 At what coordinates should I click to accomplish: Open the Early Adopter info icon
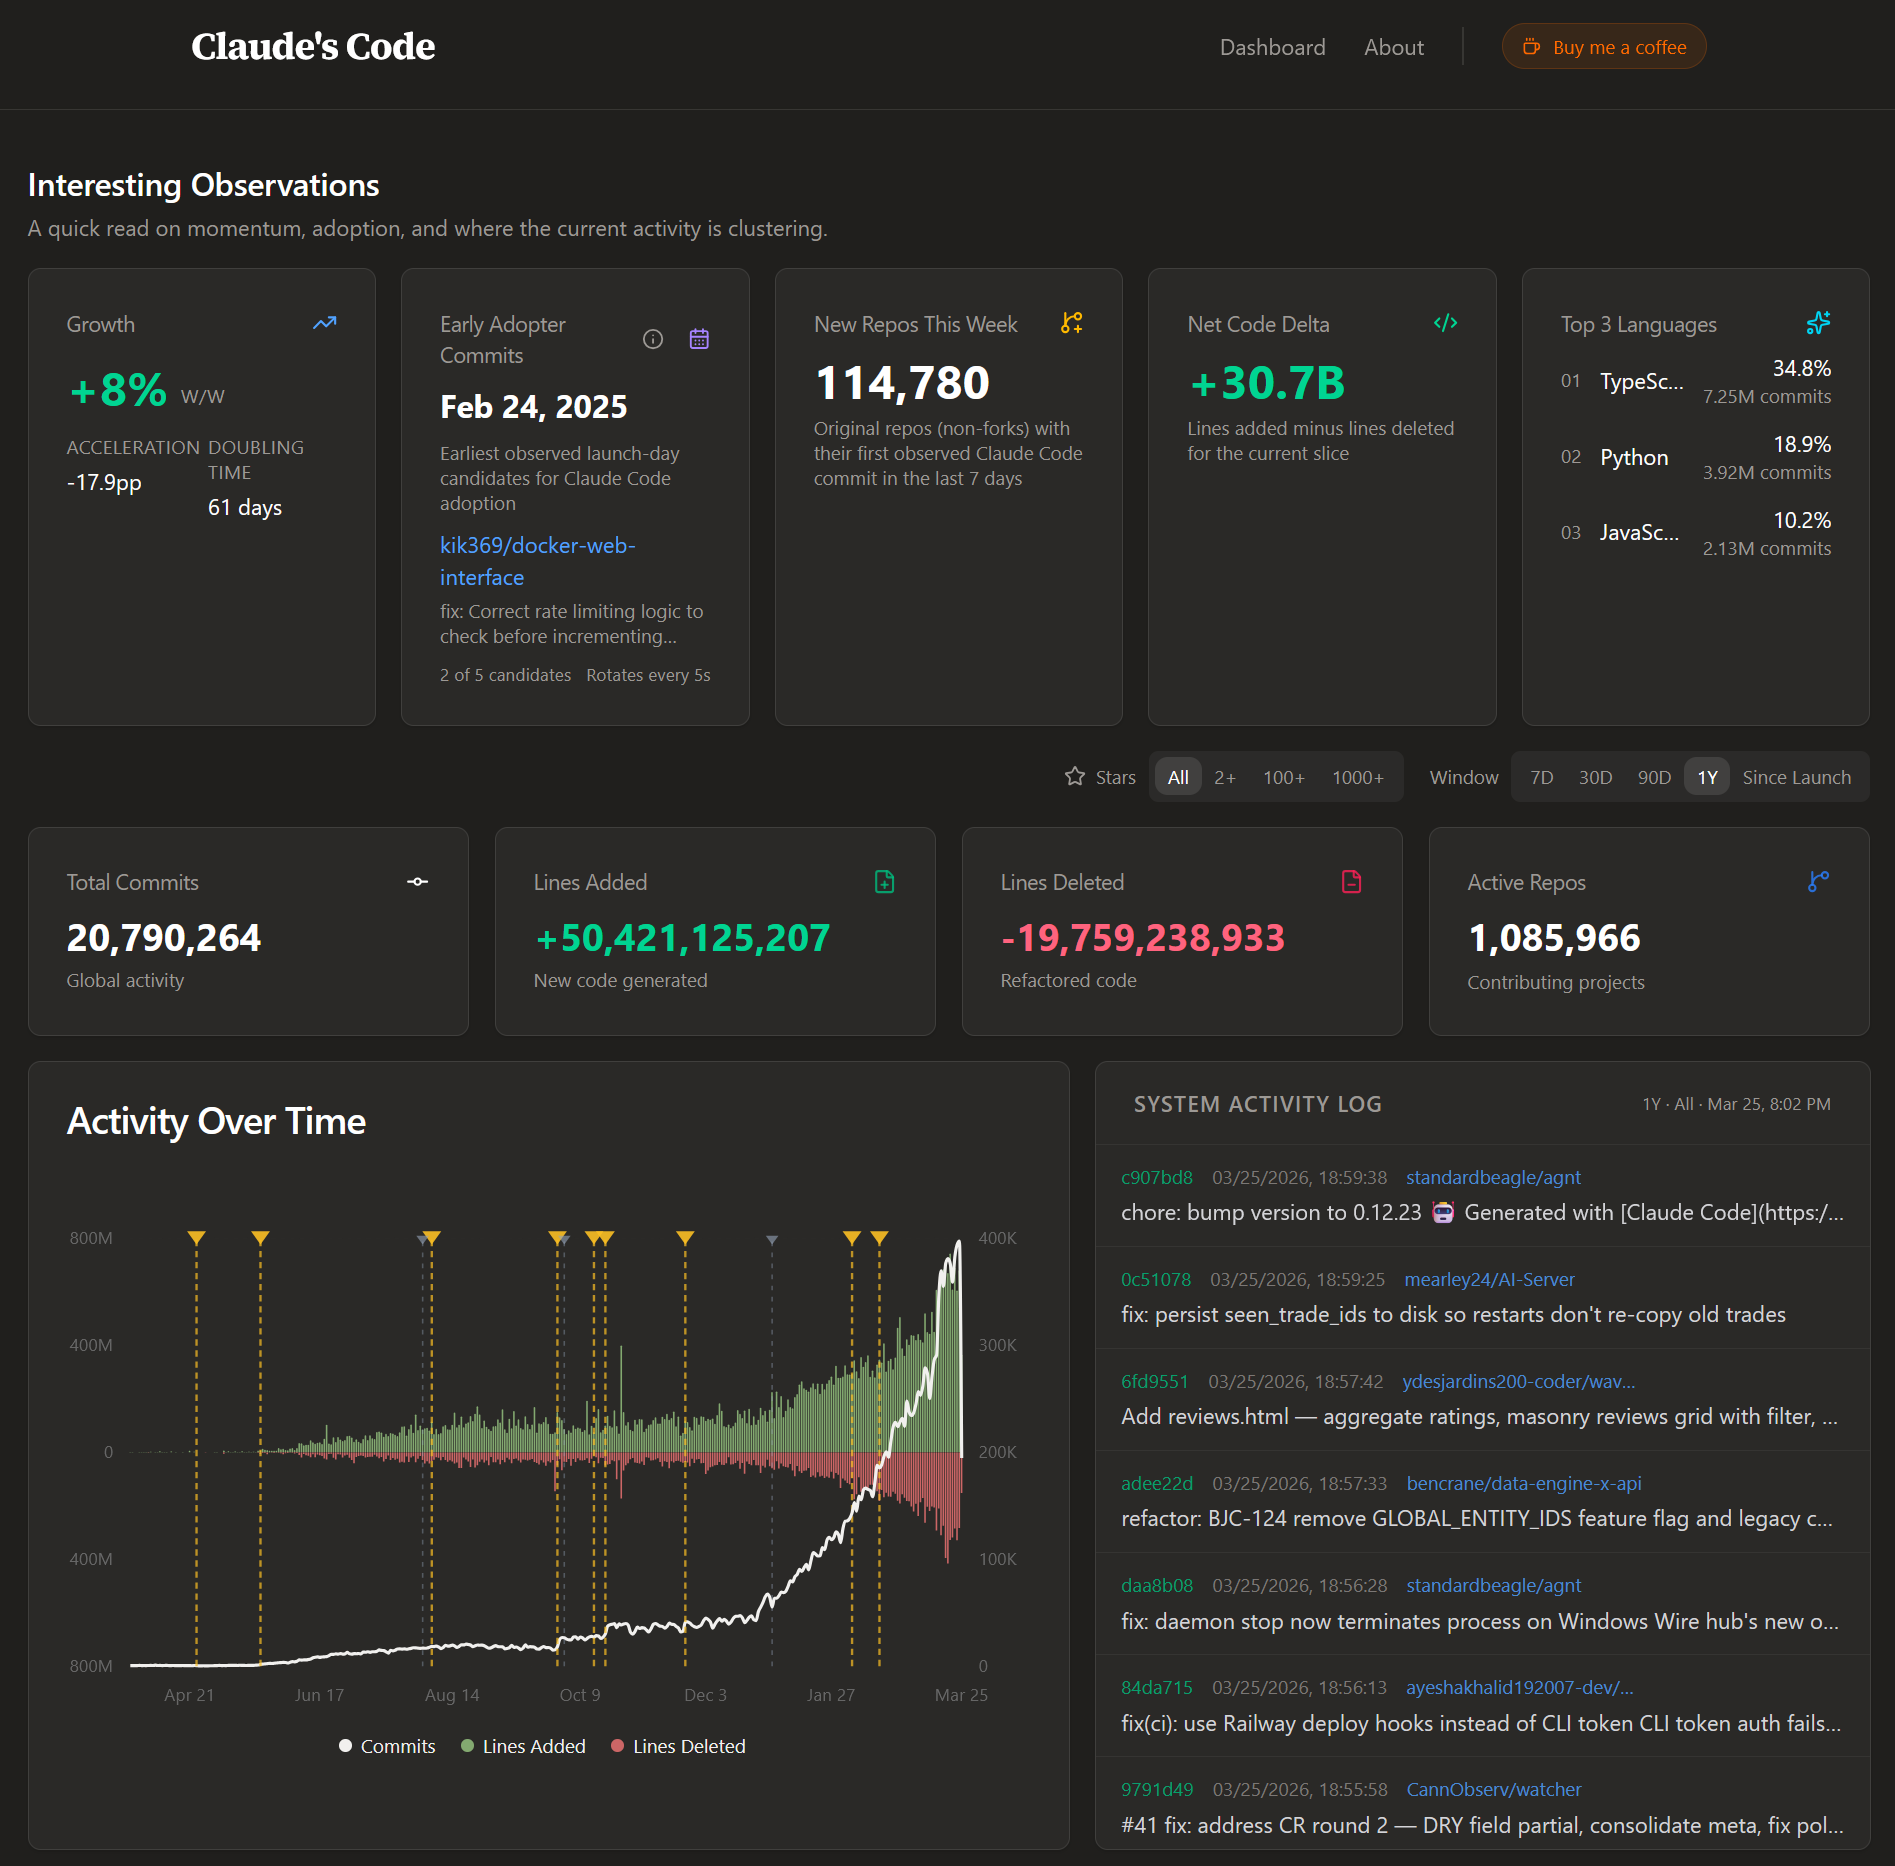pos(653,339)
